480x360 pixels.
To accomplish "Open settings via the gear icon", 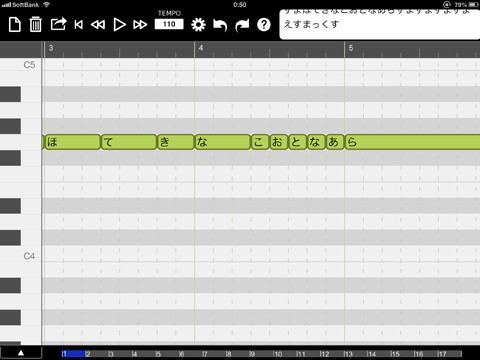I will click(198, 25).
